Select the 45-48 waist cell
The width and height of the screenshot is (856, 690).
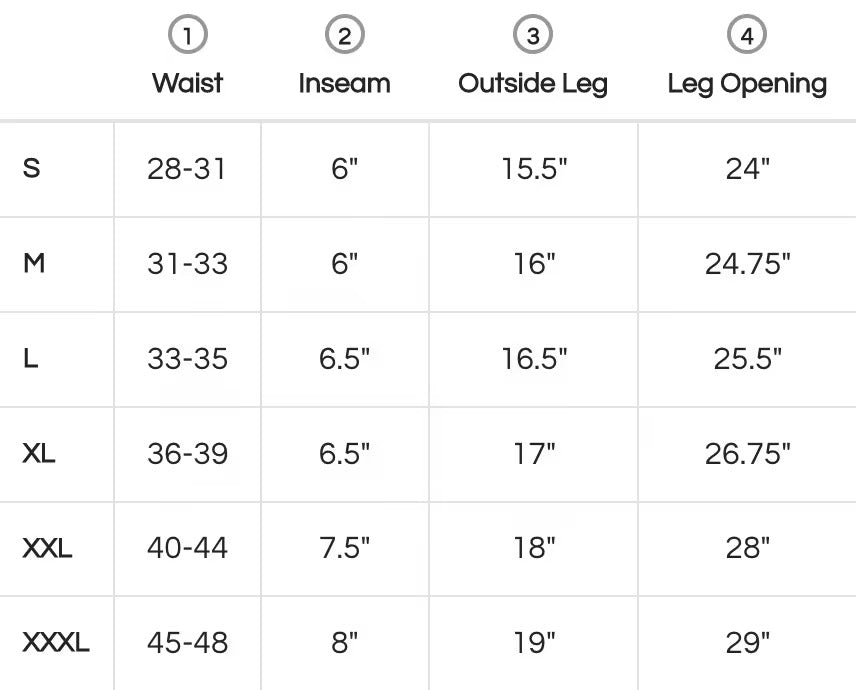coord(187,643)
